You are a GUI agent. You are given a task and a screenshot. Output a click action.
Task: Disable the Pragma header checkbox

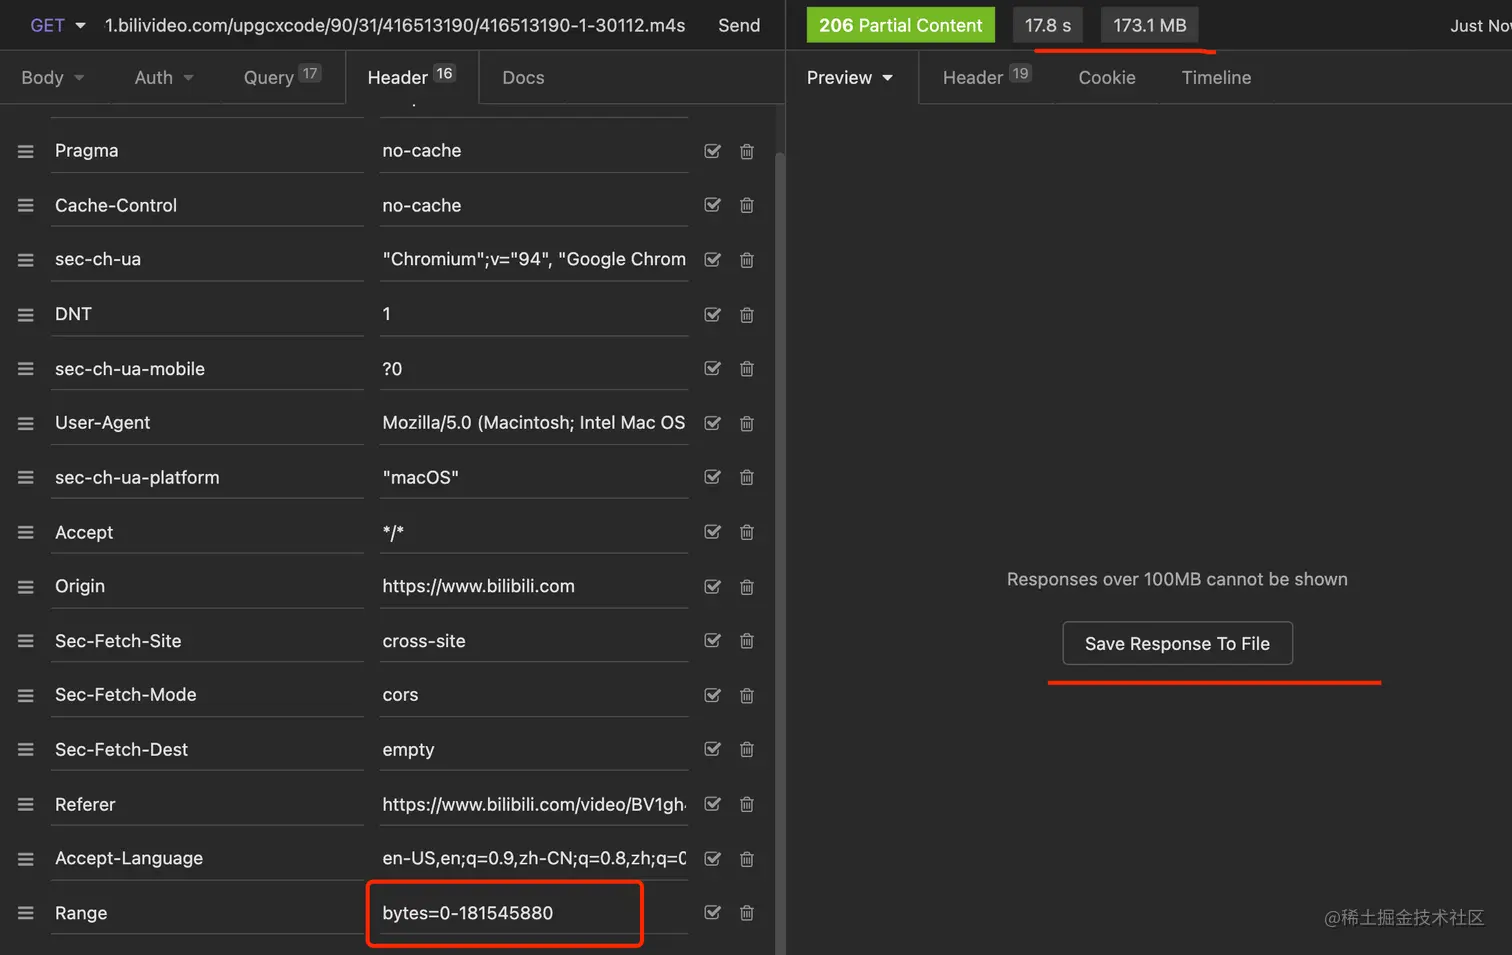click(x=713, y=151)
